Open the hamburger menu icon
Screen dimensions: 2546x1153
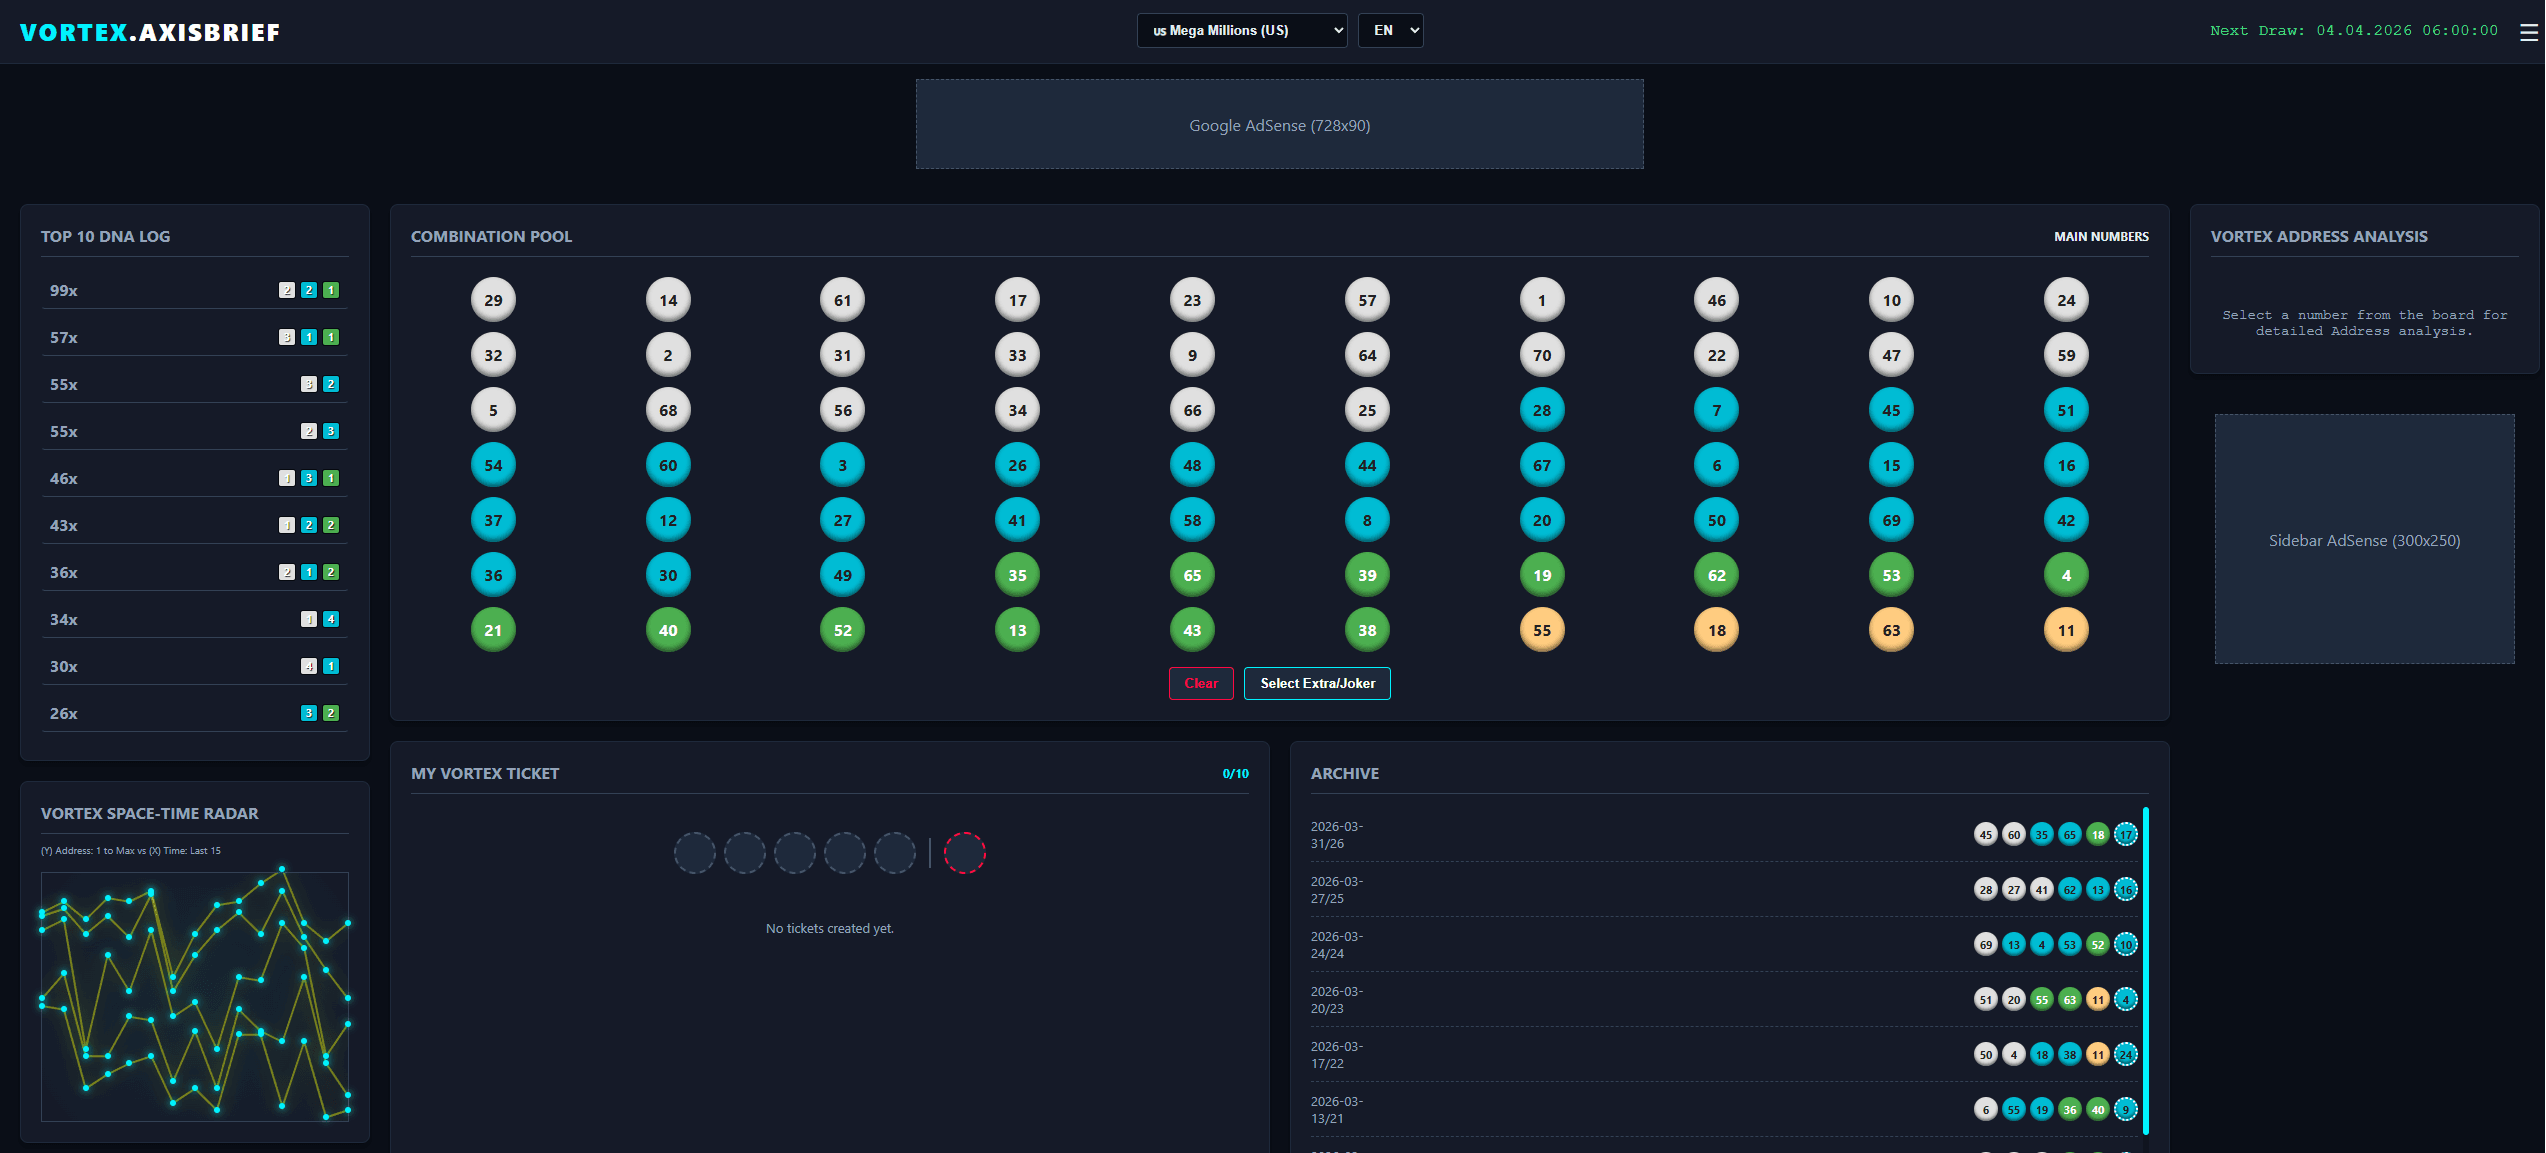[2528, 32]
